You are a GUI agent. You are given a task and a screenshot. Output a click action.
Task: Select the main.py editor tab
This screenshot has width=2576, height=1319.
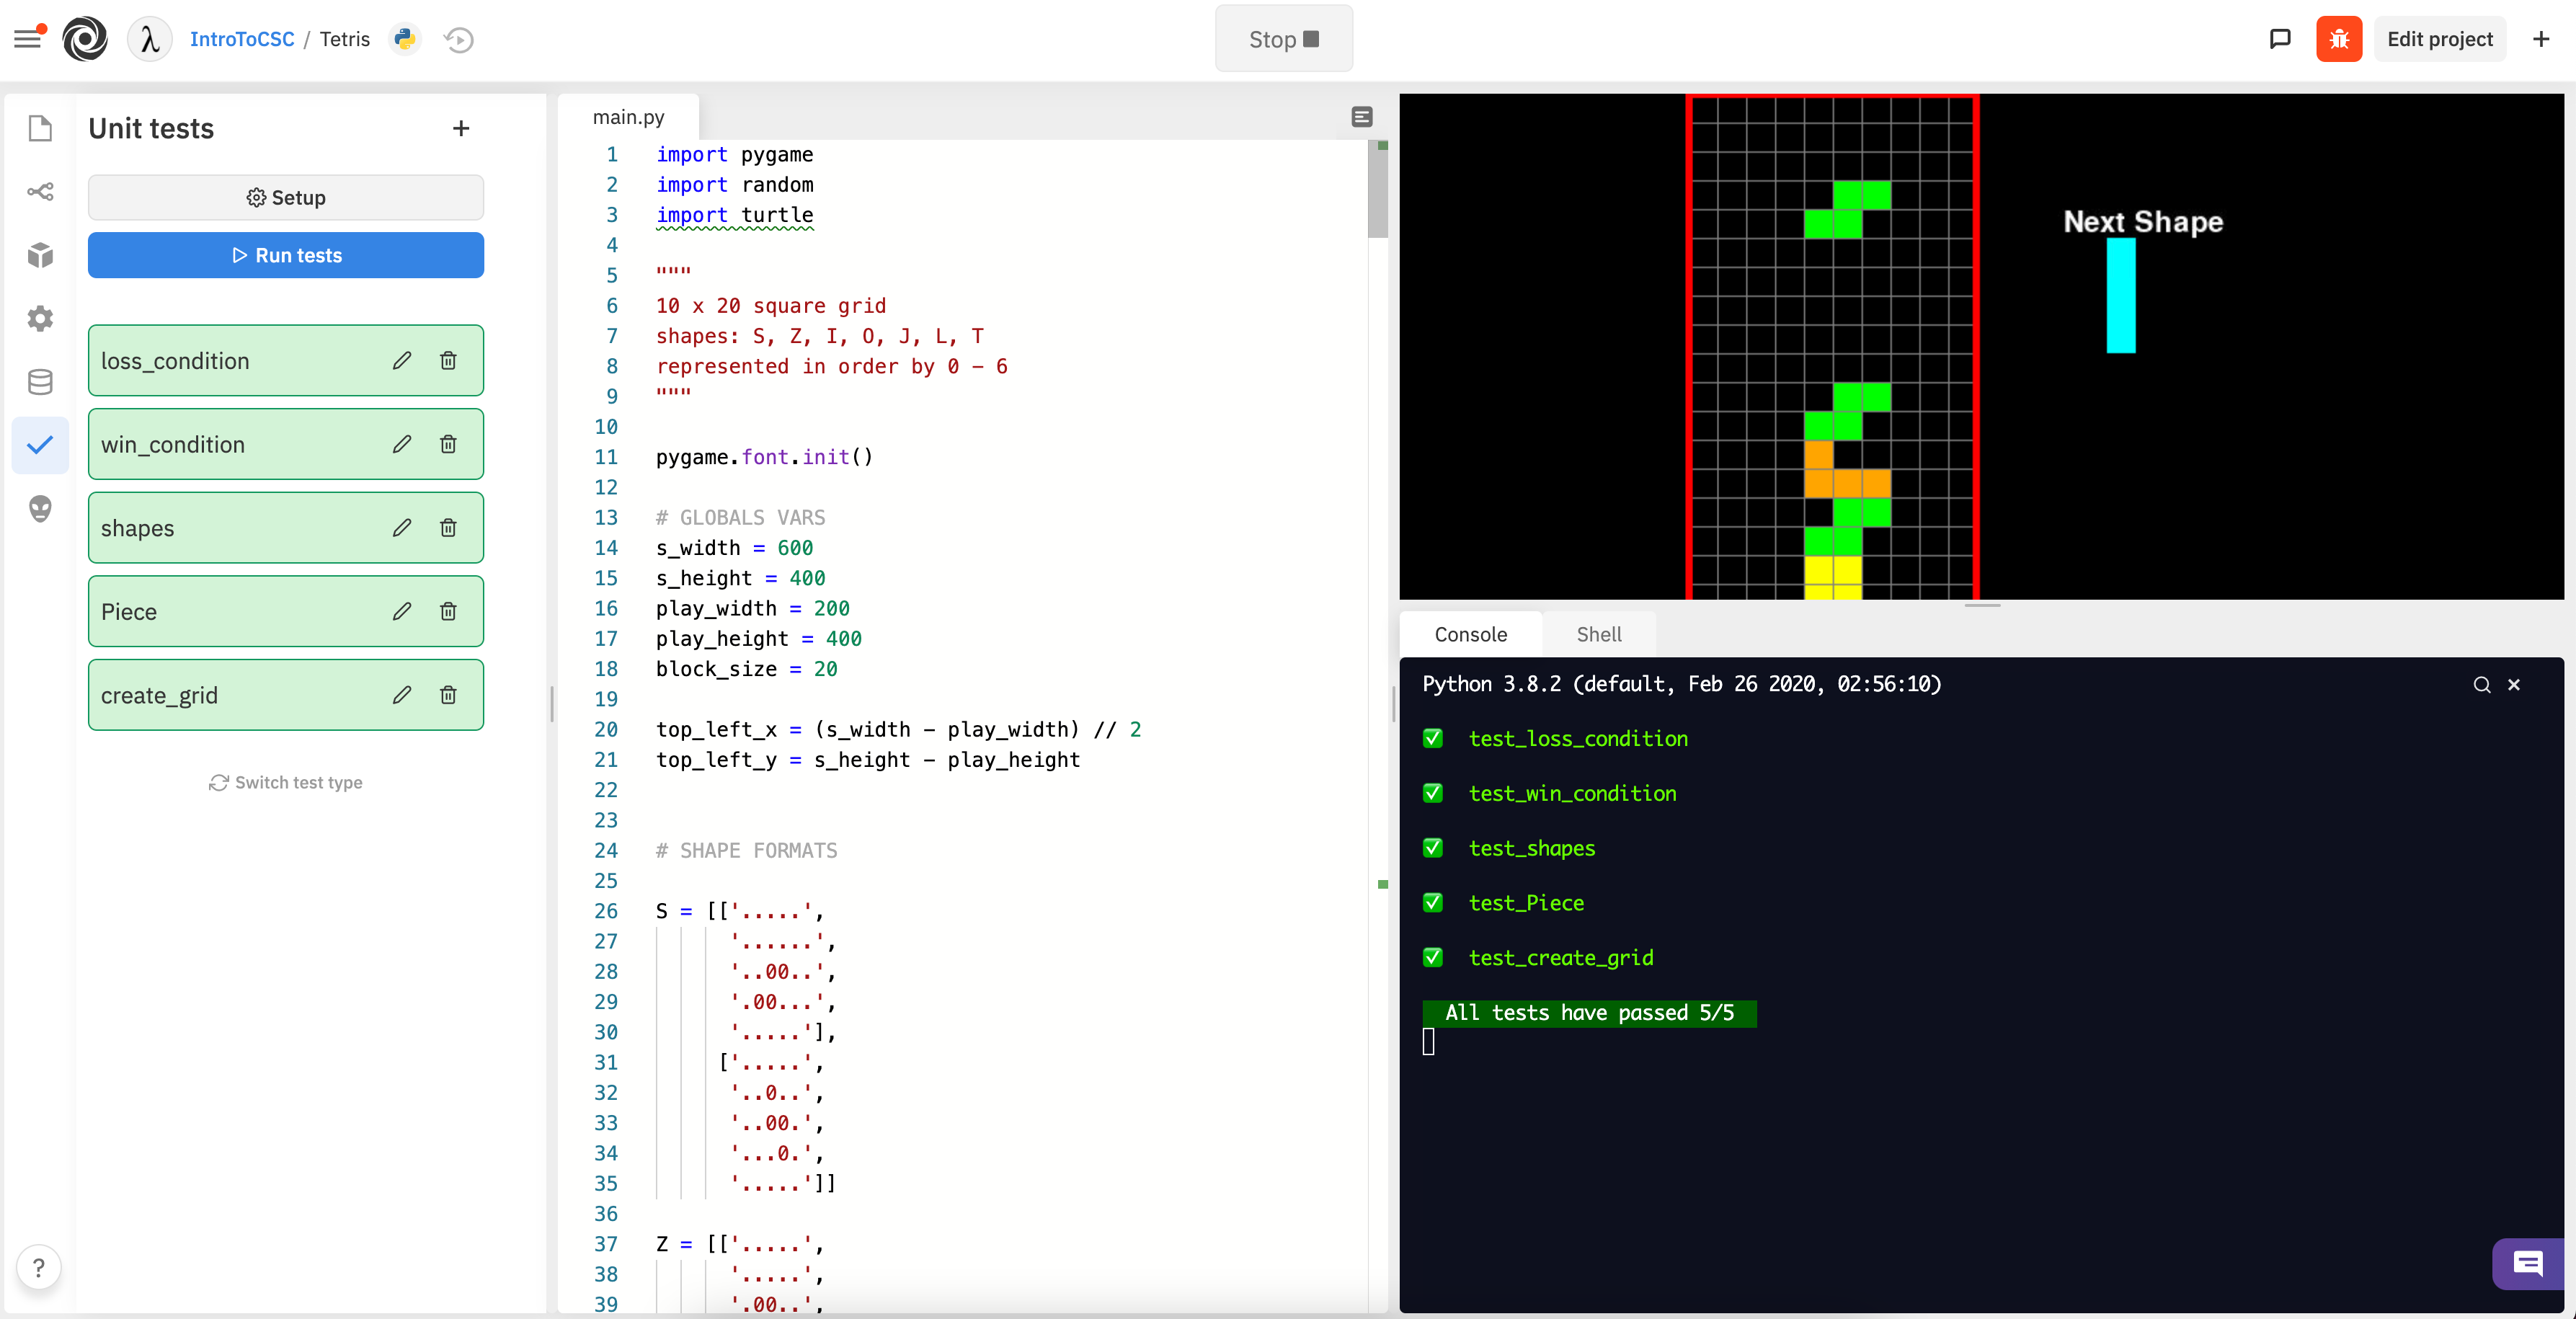627,116
